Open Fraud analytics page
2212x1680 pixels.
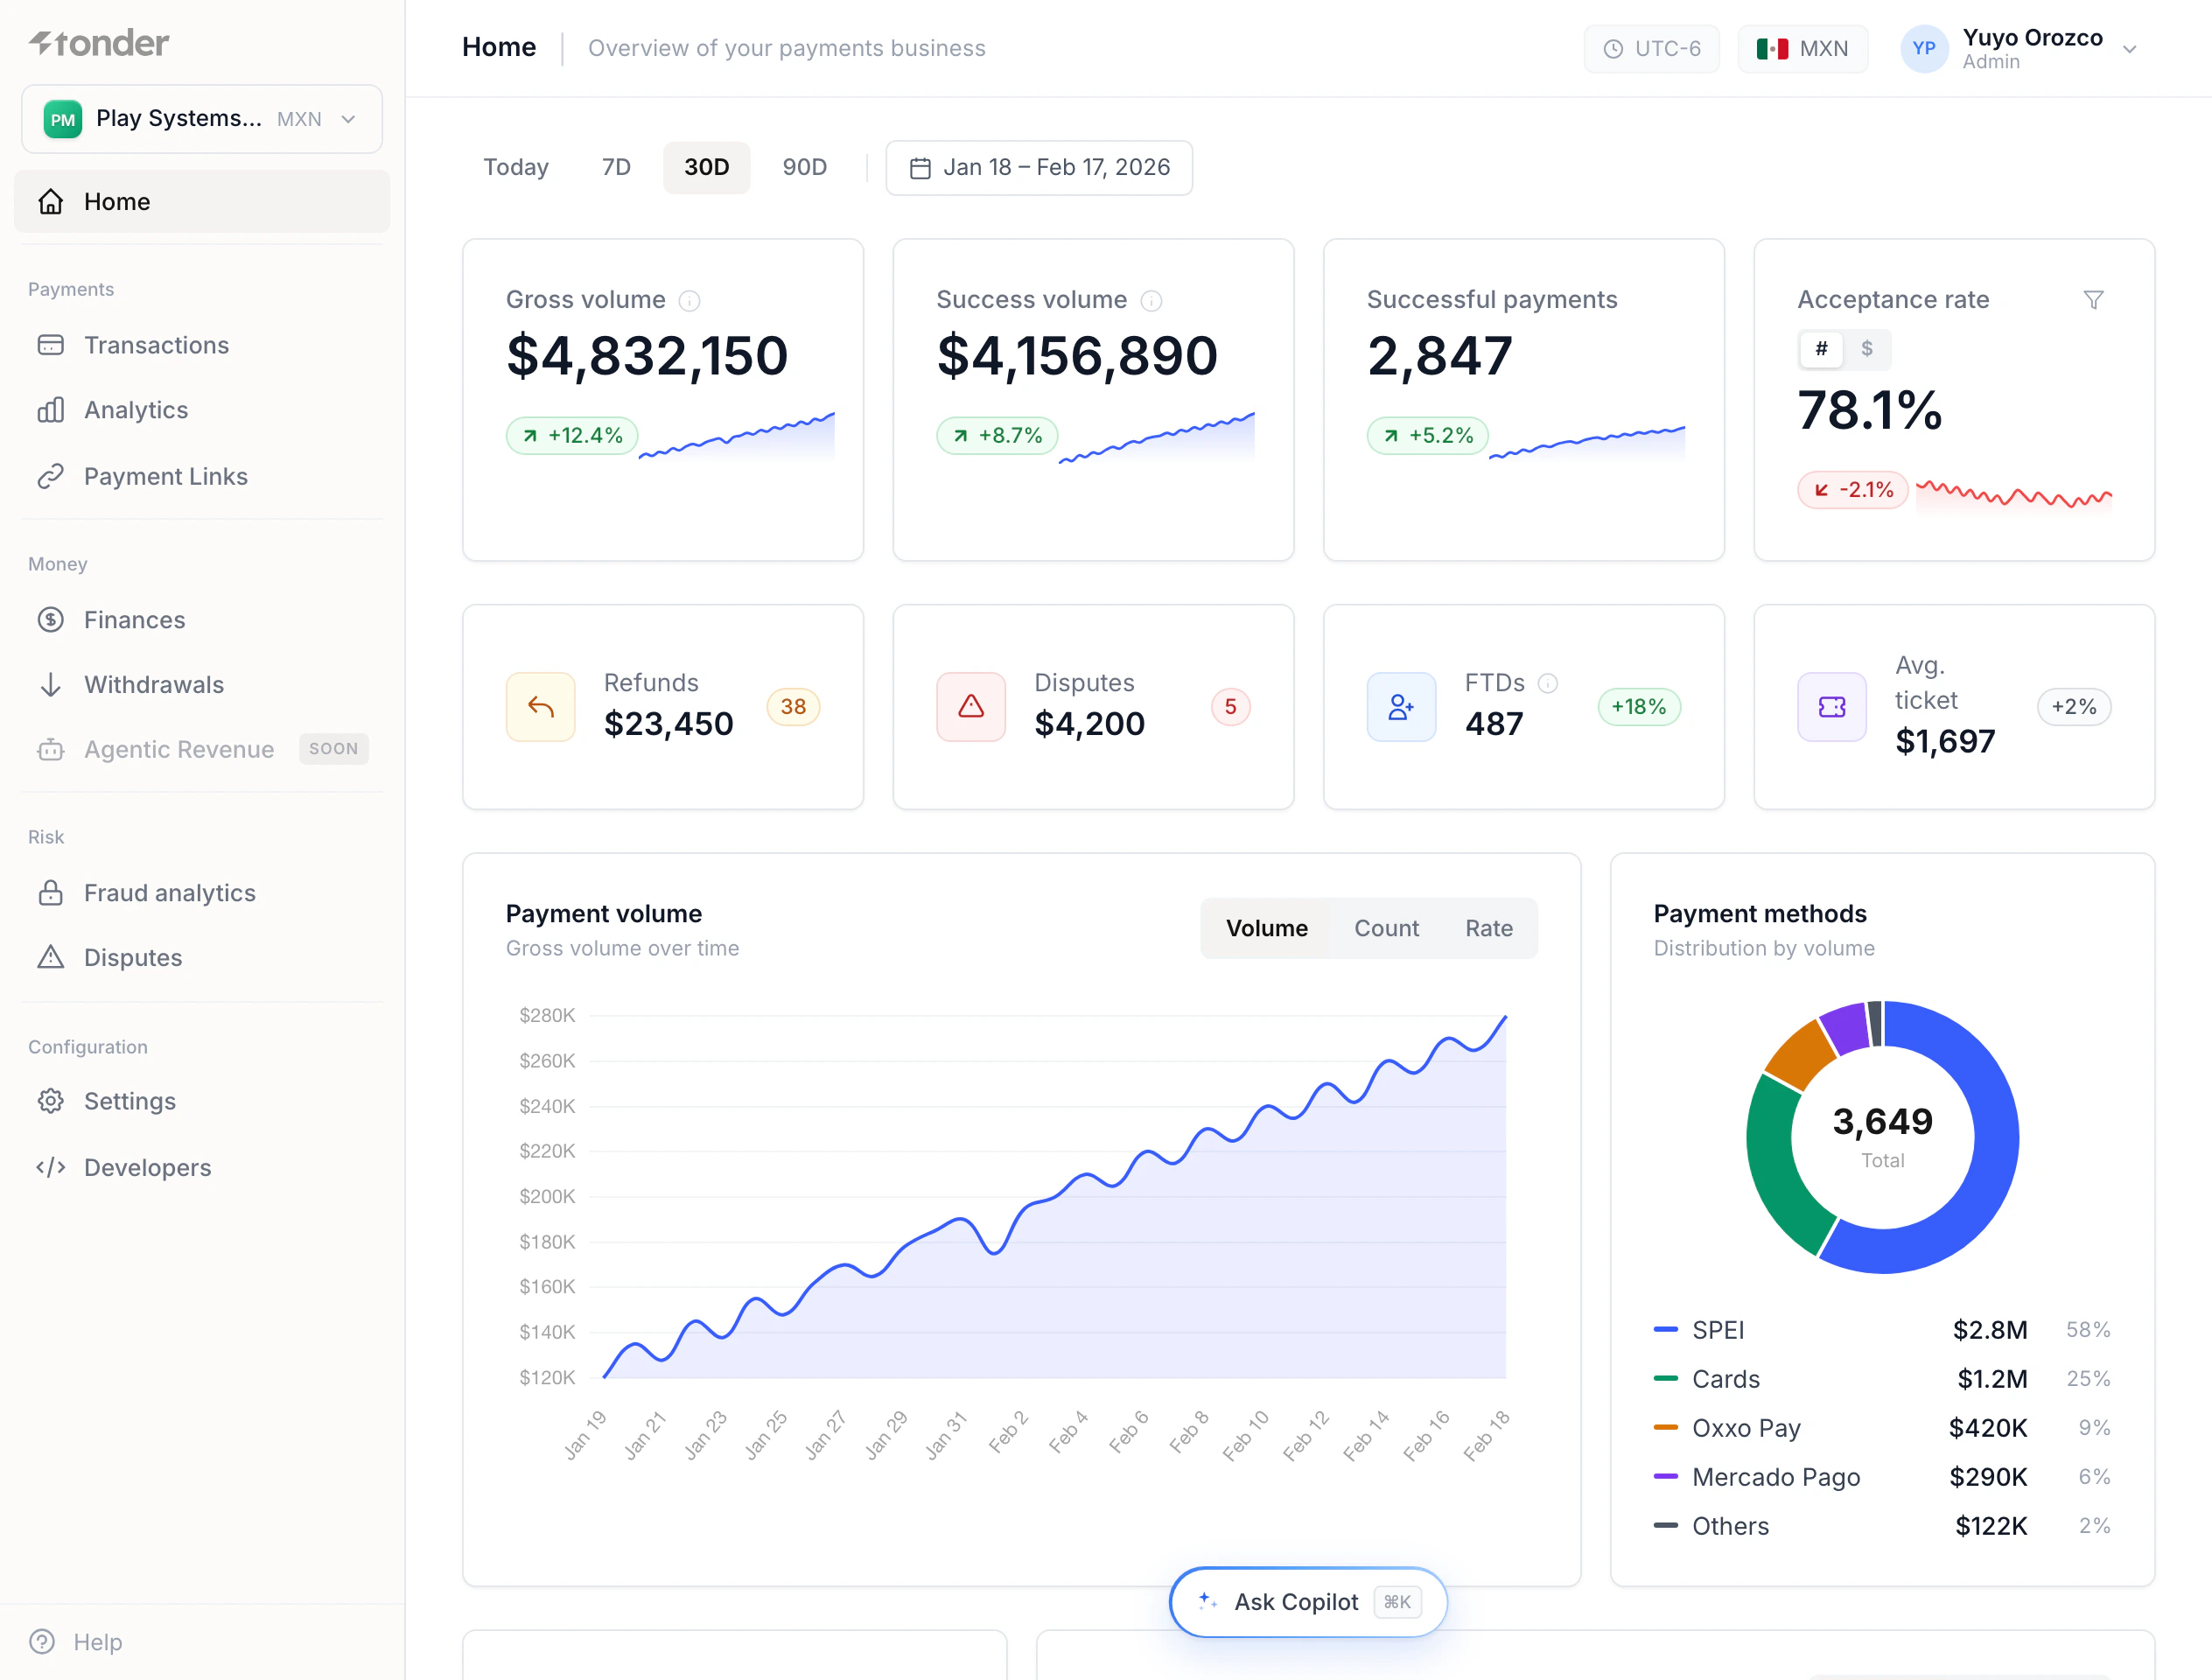(x=202, y=893)
